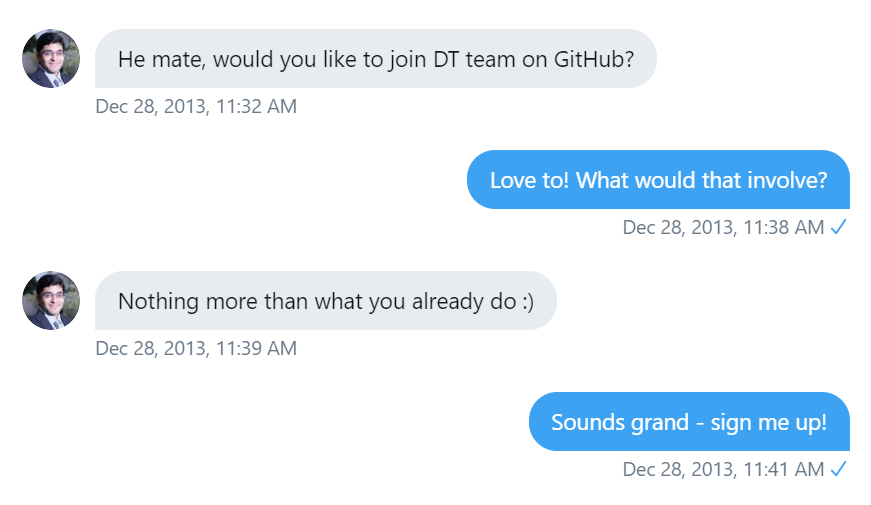
Task: Open the 'Dec 28, 2013, 11:39 AM' timestamp
Action: click(196, 348)
